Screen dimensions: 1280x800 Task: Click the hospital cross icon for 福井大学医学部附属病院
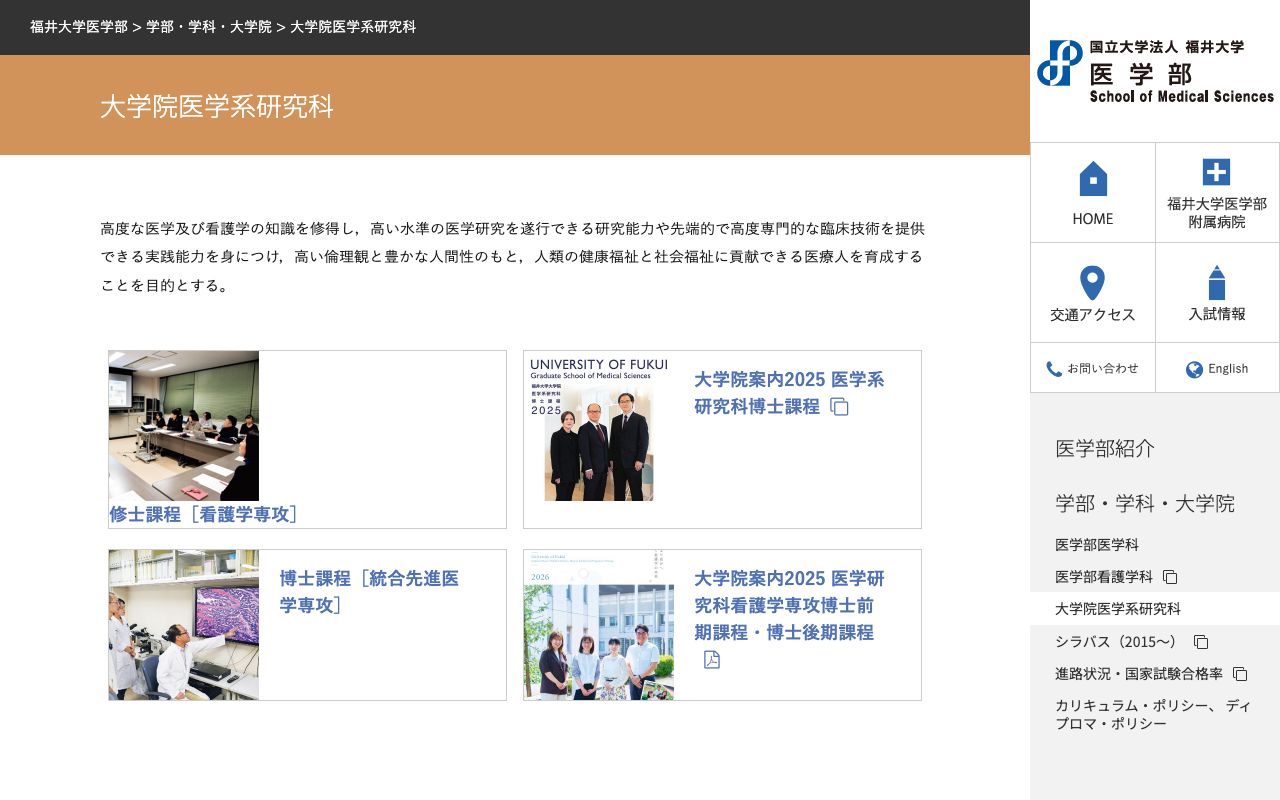(1217, 173)
